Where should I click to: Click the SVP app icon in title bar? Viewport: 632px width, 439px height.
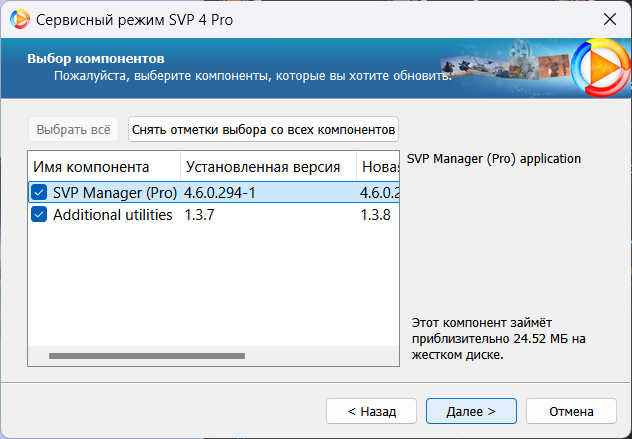pos(19,19)
